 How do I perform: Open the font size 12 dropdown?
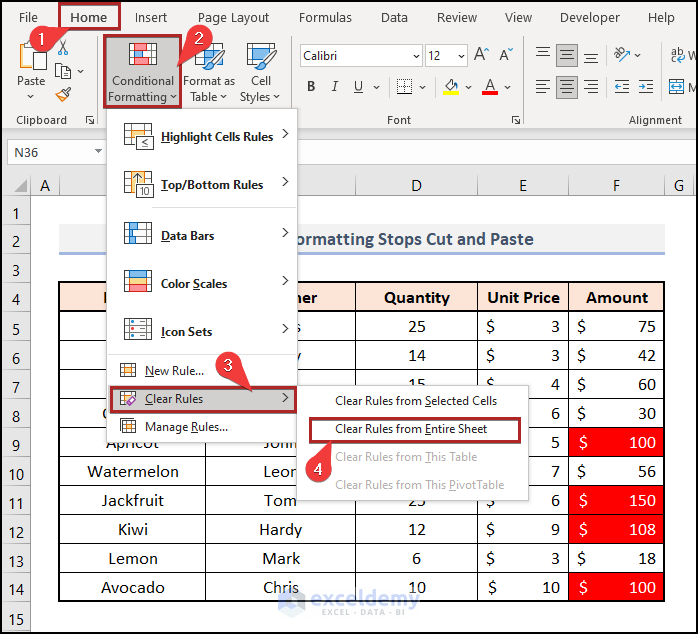coord(461,56)
